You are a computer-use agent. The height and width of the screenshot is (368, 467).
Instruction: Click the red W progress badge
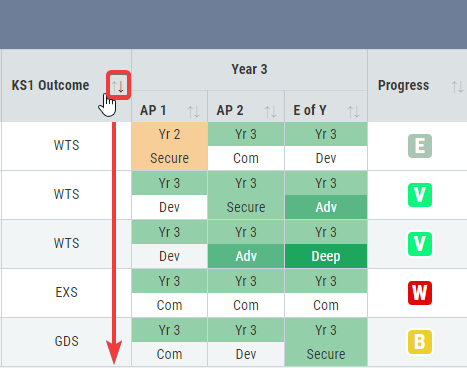(x=420, y=293)
